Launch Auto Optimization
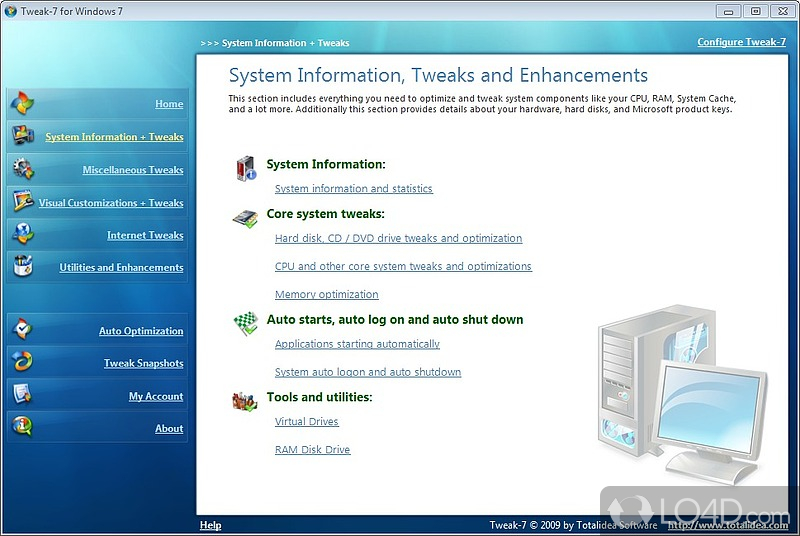 pyautogui.click(x=141, y=331)
